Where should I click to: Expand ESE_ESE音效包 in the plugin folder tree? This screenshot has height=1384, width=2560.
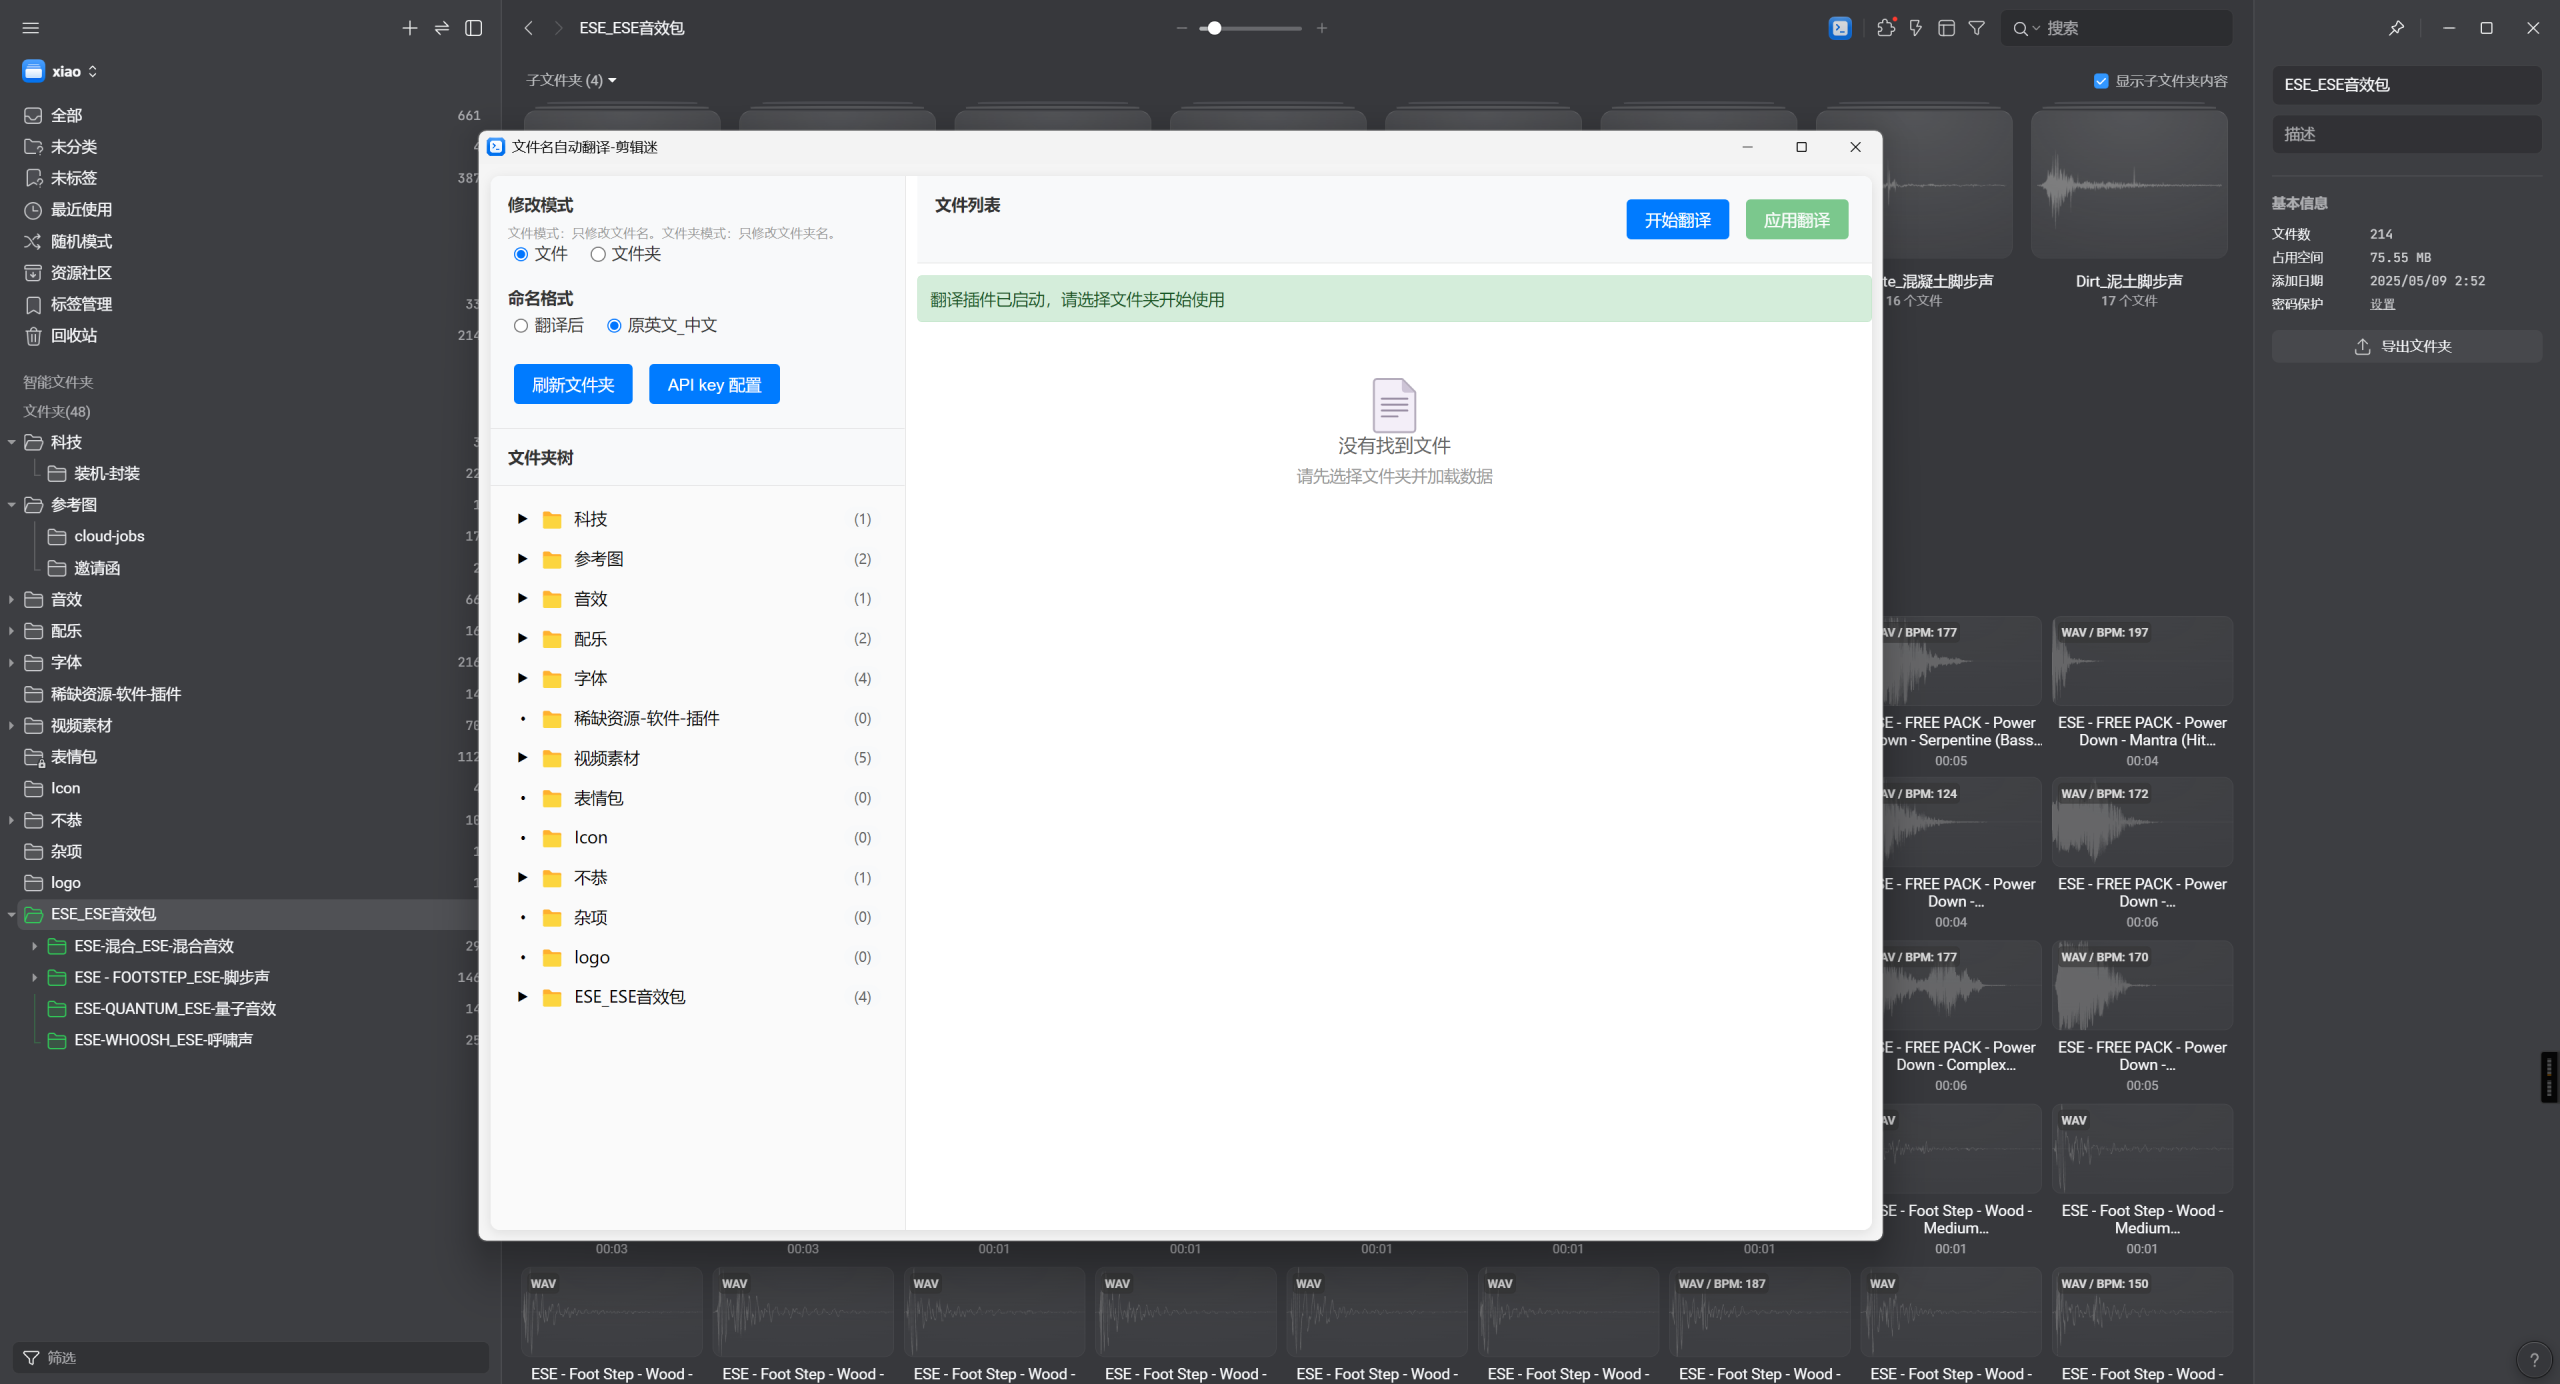coord(522,997)
